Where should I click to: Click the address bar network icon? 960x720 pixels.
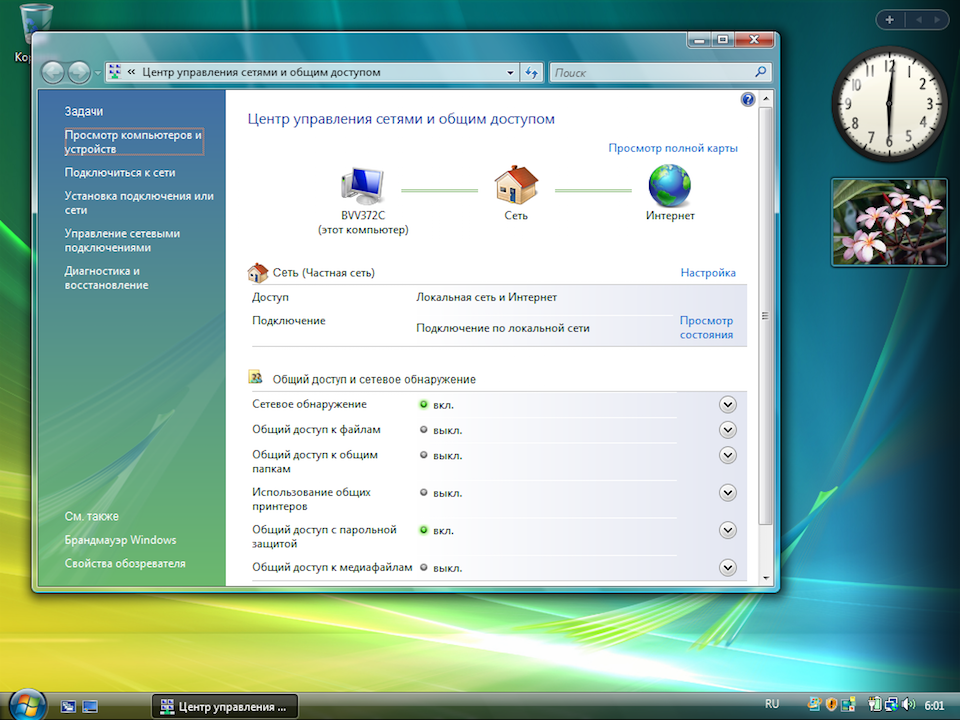tap(114, 72)
